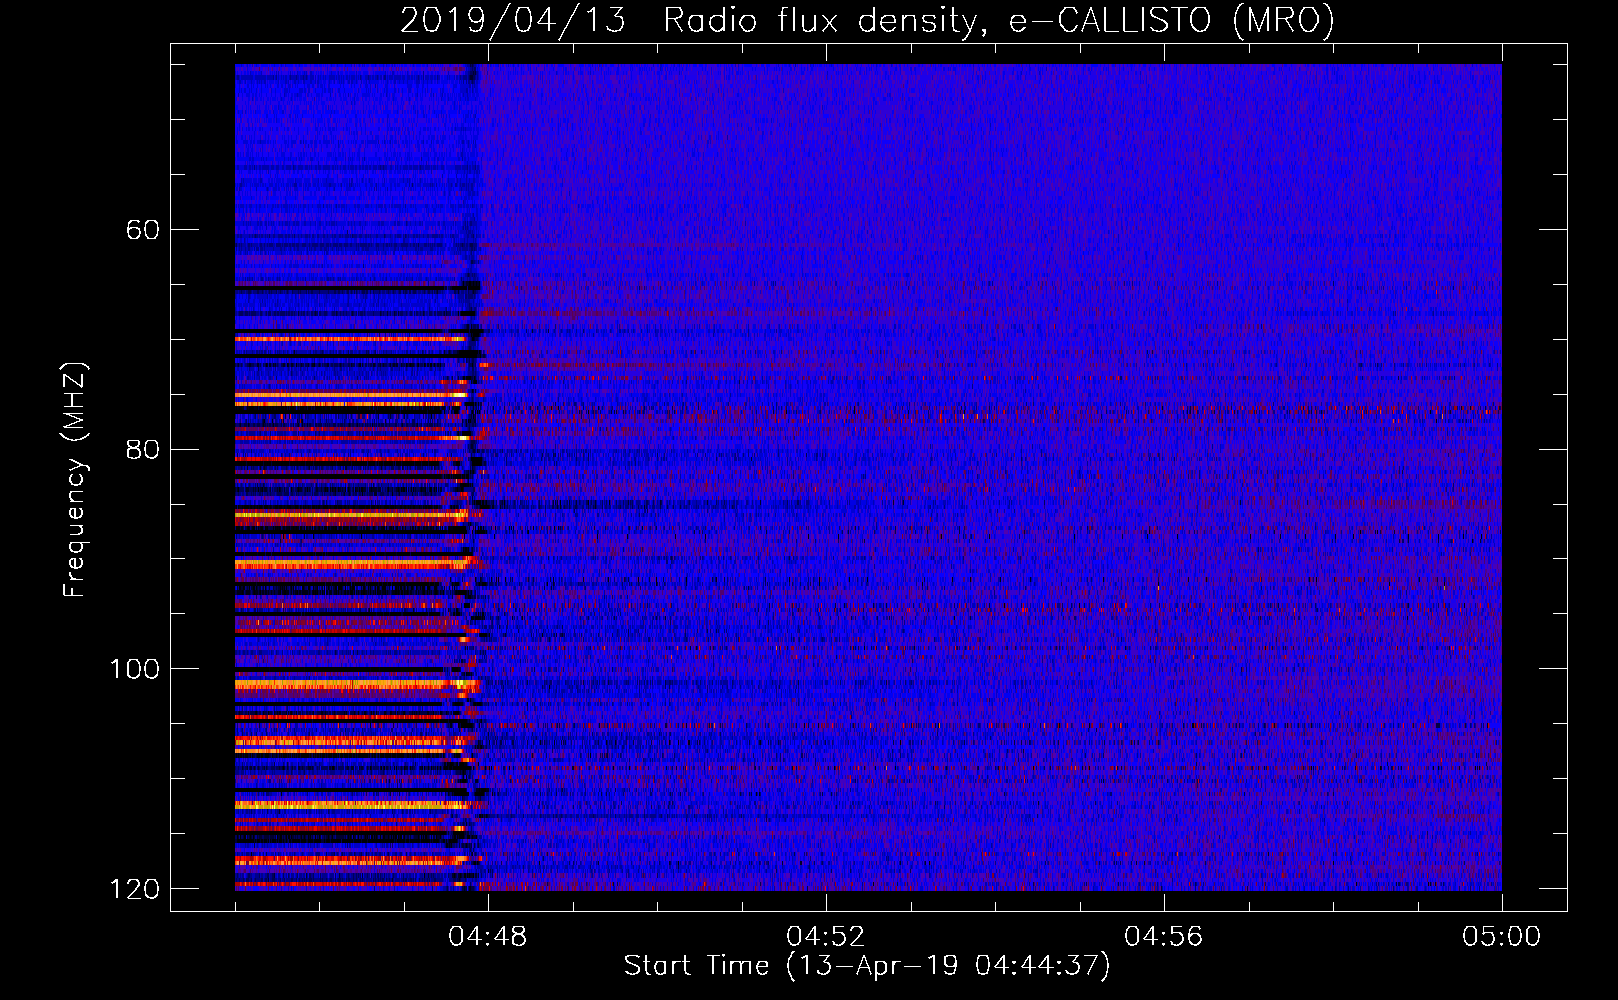Click the 04:48 time tick label
This screenshot has height=1000, width=1618.
click(x=487, y=937)
